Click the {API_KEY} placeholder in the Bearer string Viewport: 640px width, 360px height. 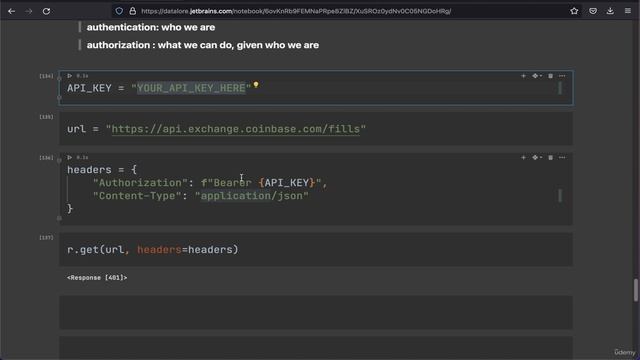(287, 183)
